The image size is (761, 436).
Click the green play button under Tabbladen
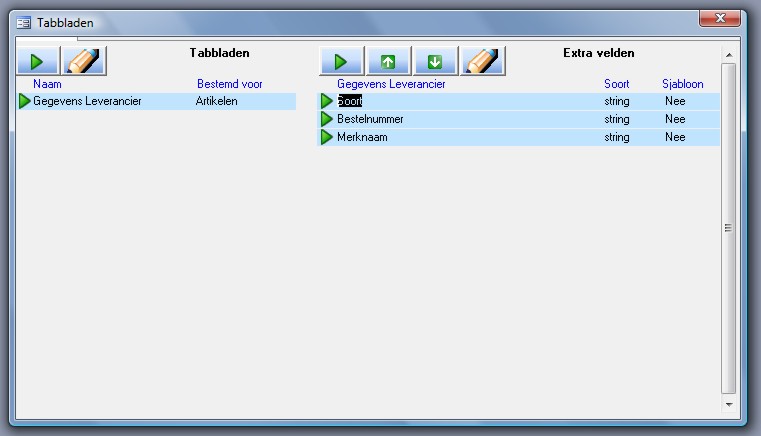point(37,61)
